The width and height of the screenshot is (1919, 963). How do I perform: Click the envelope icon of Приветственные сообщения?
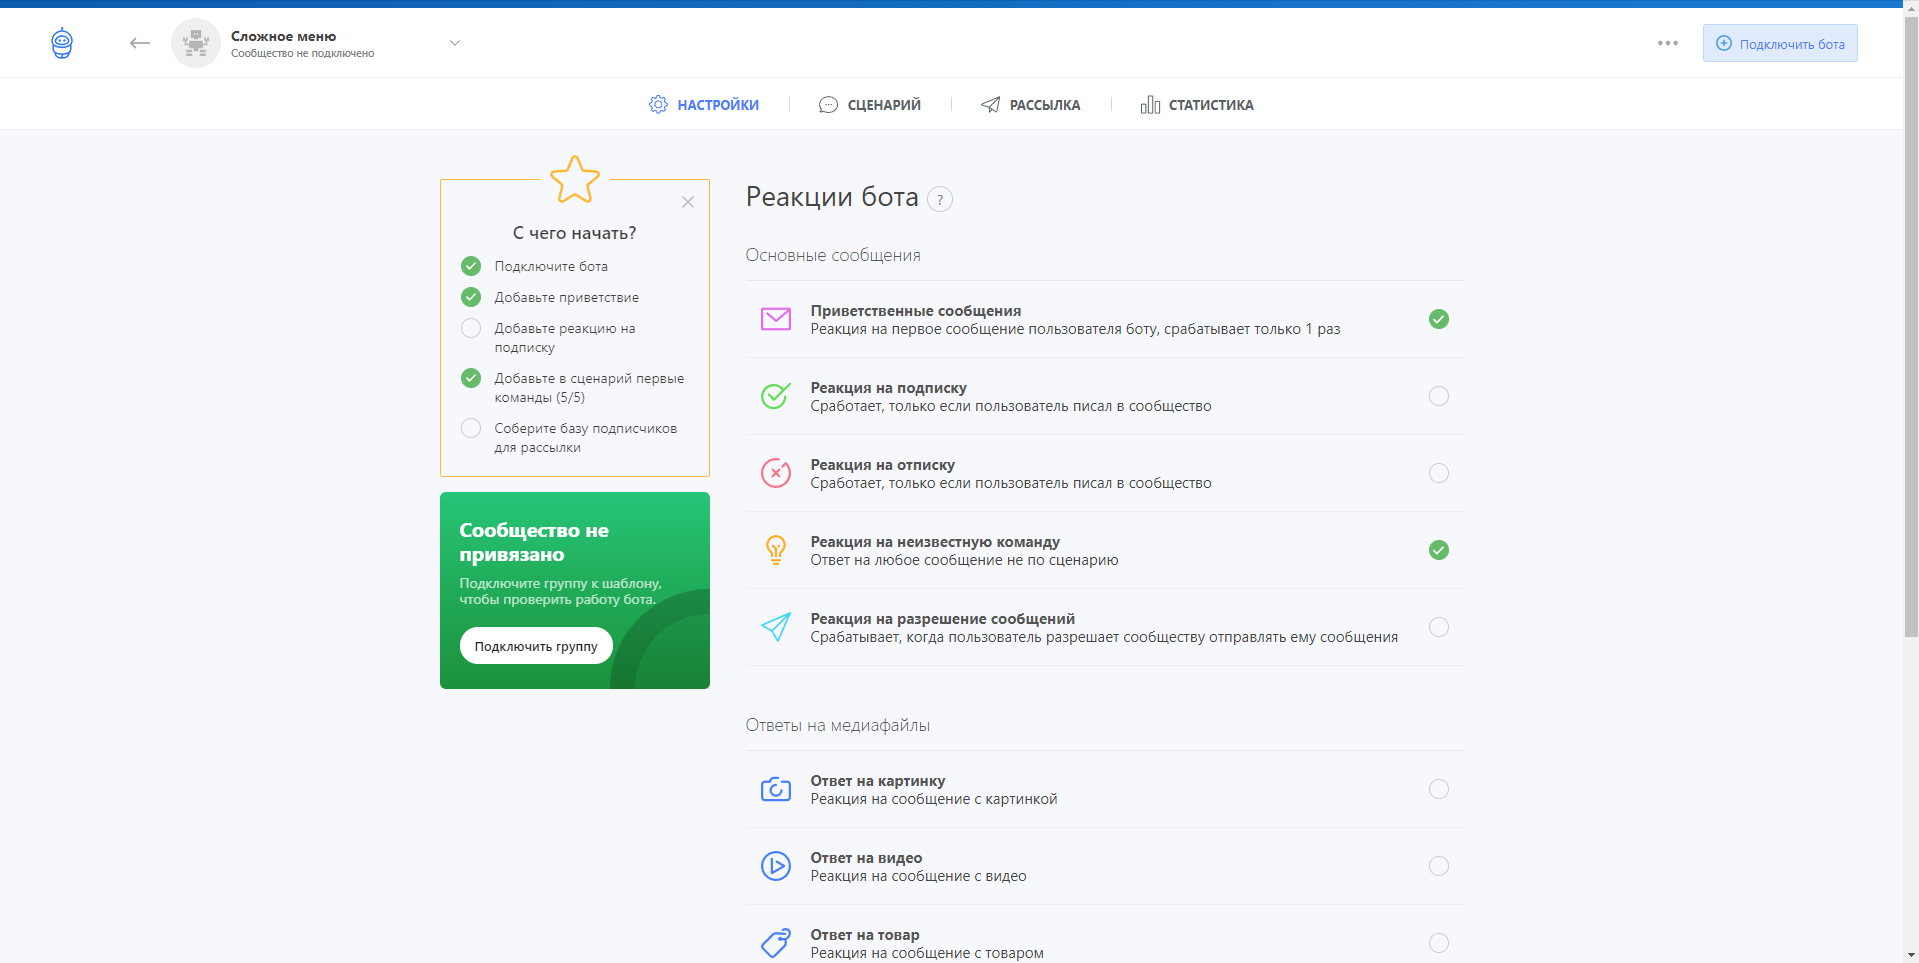(x=776, y=319)
